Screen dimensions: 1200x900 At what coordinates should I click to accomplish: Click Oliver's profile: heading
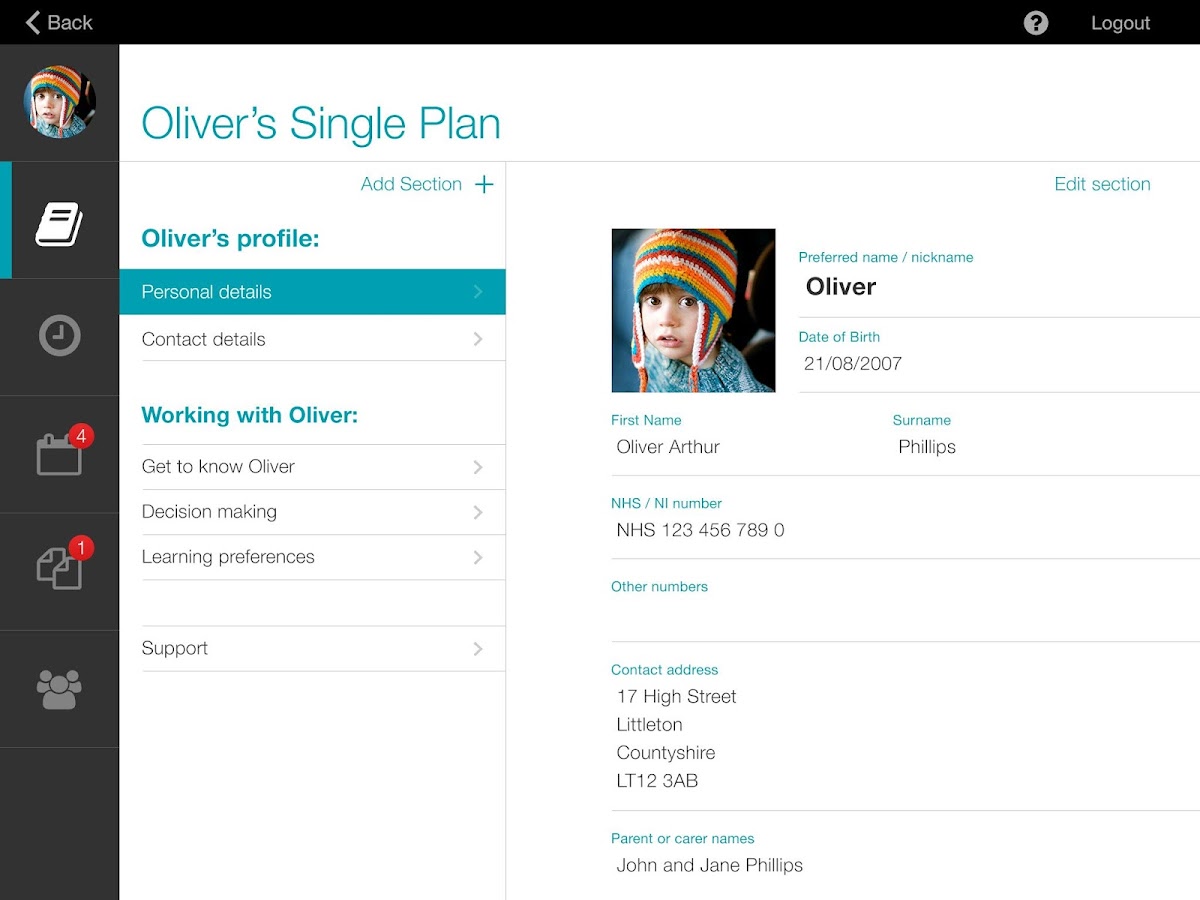coord(230,239)
